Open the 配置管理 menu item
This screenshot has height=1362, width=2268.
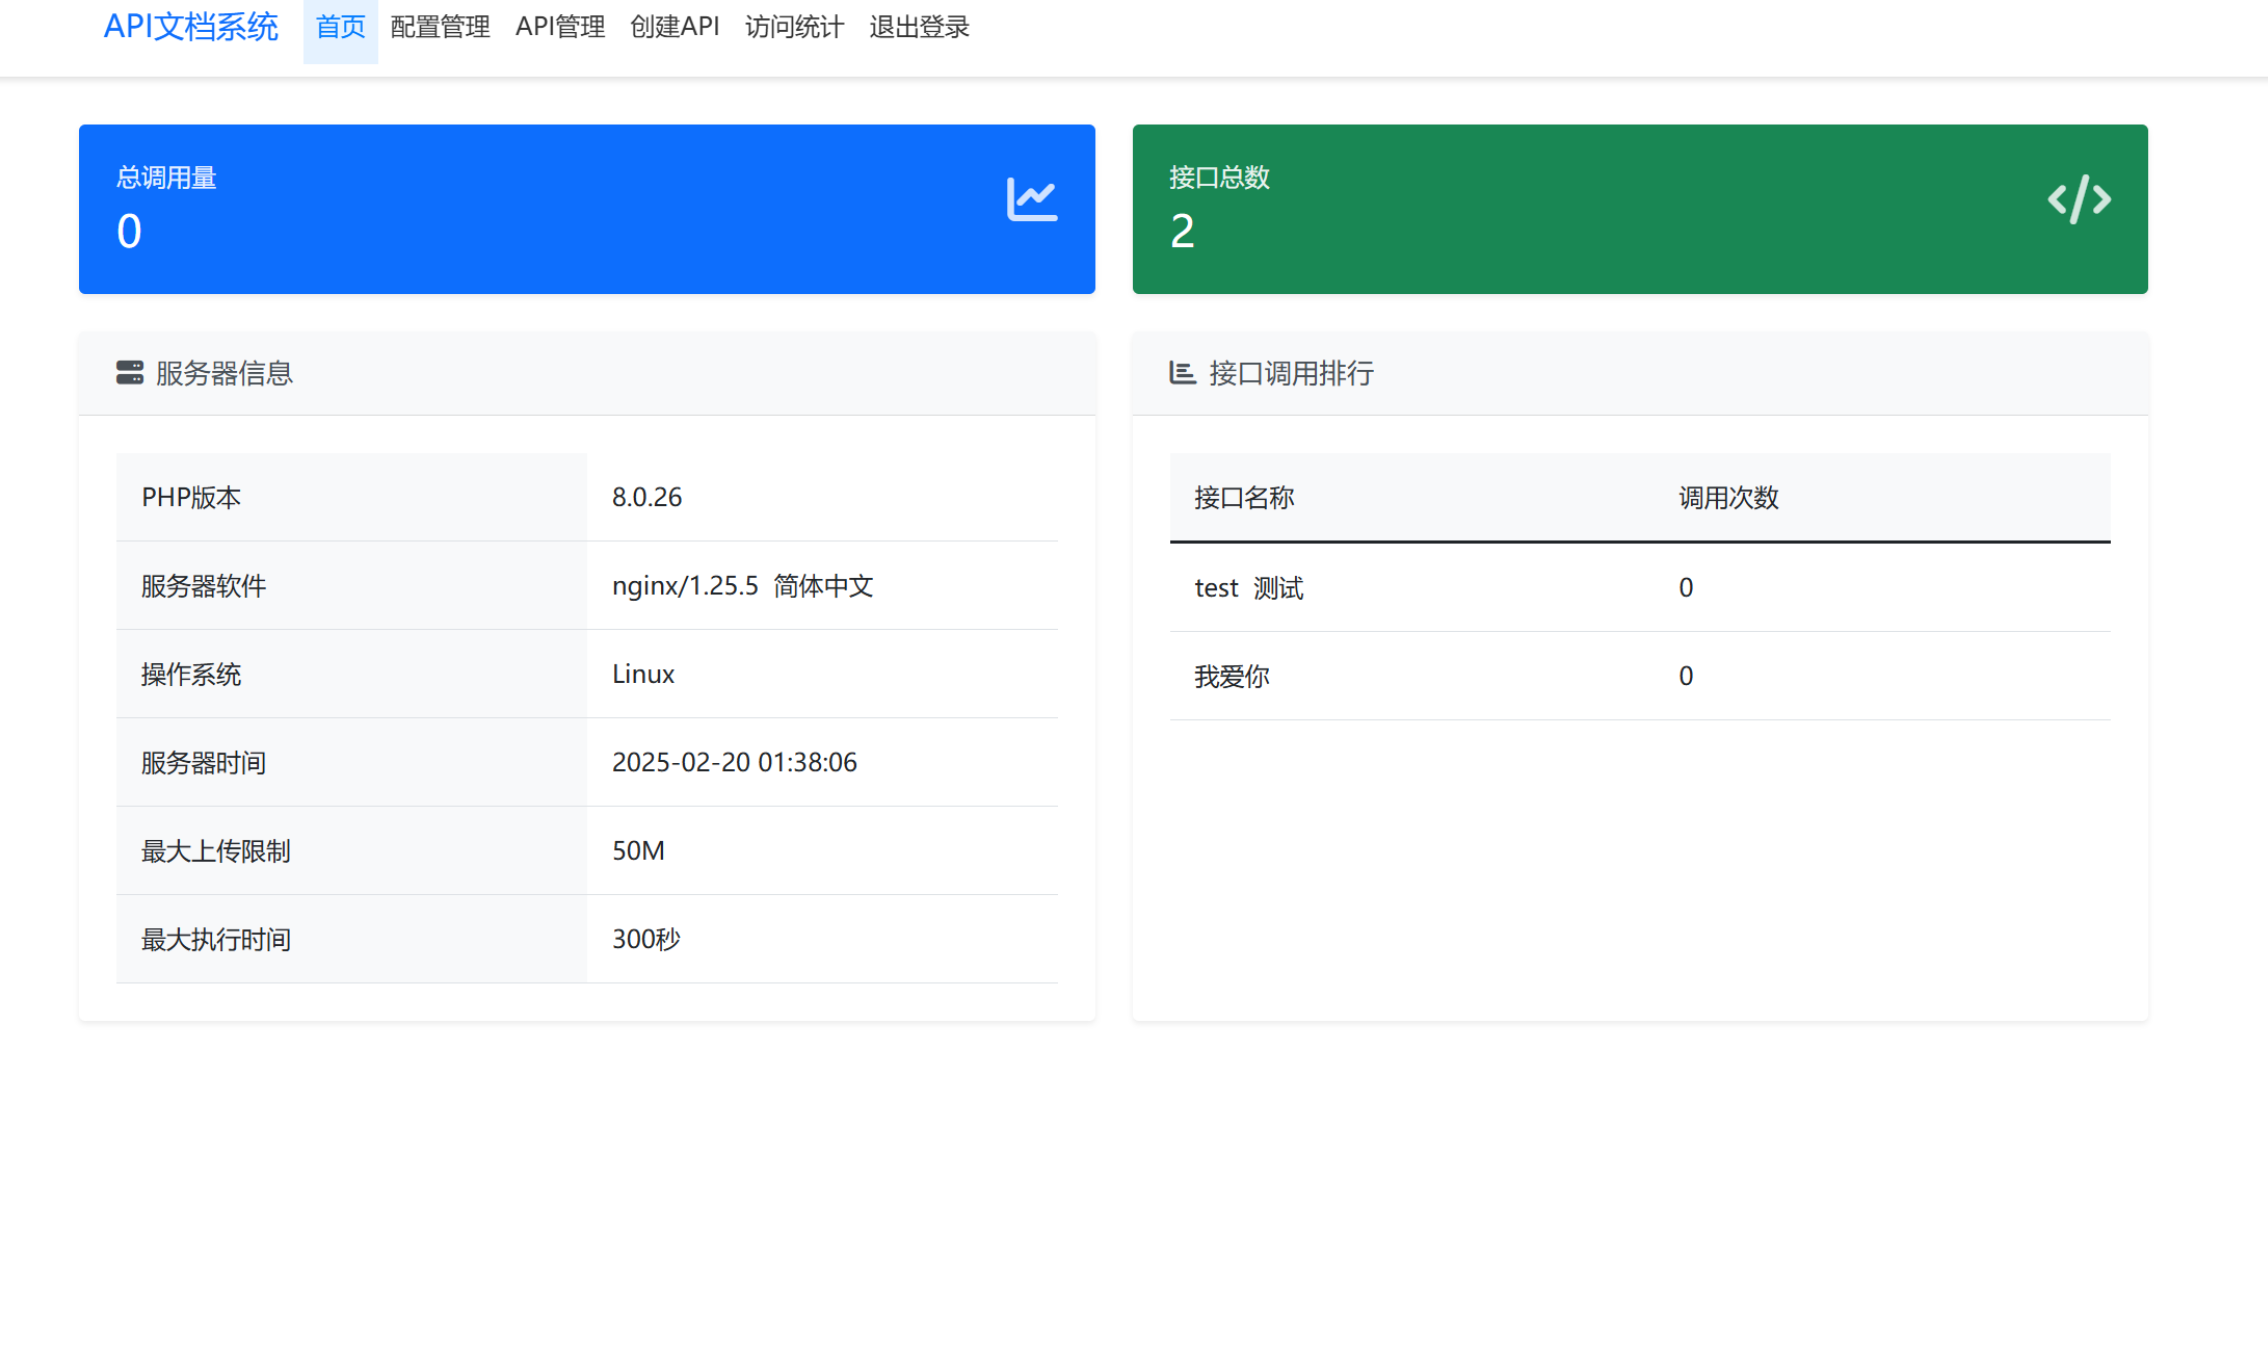(440, 27)
